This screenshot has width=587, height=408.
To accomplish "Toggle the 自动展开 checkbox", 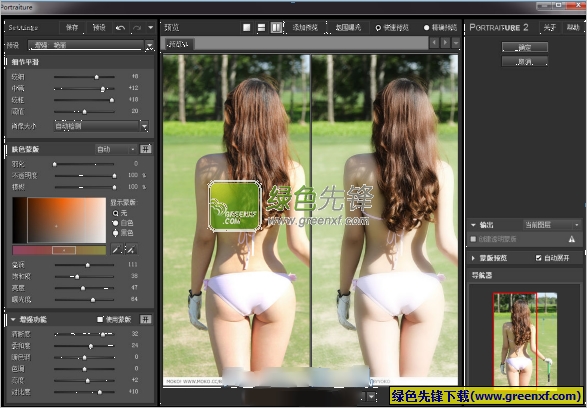I will 538,258.
